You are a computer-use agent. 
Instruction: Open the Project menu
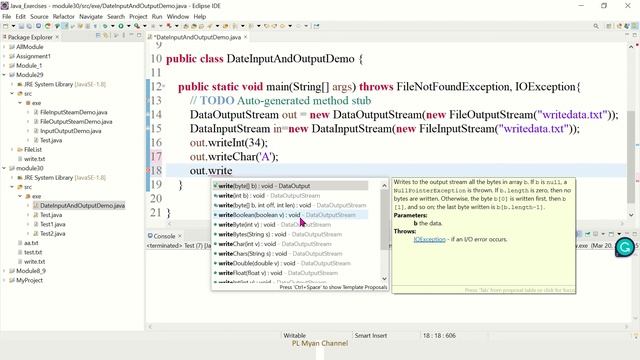[x=138, y=16]
